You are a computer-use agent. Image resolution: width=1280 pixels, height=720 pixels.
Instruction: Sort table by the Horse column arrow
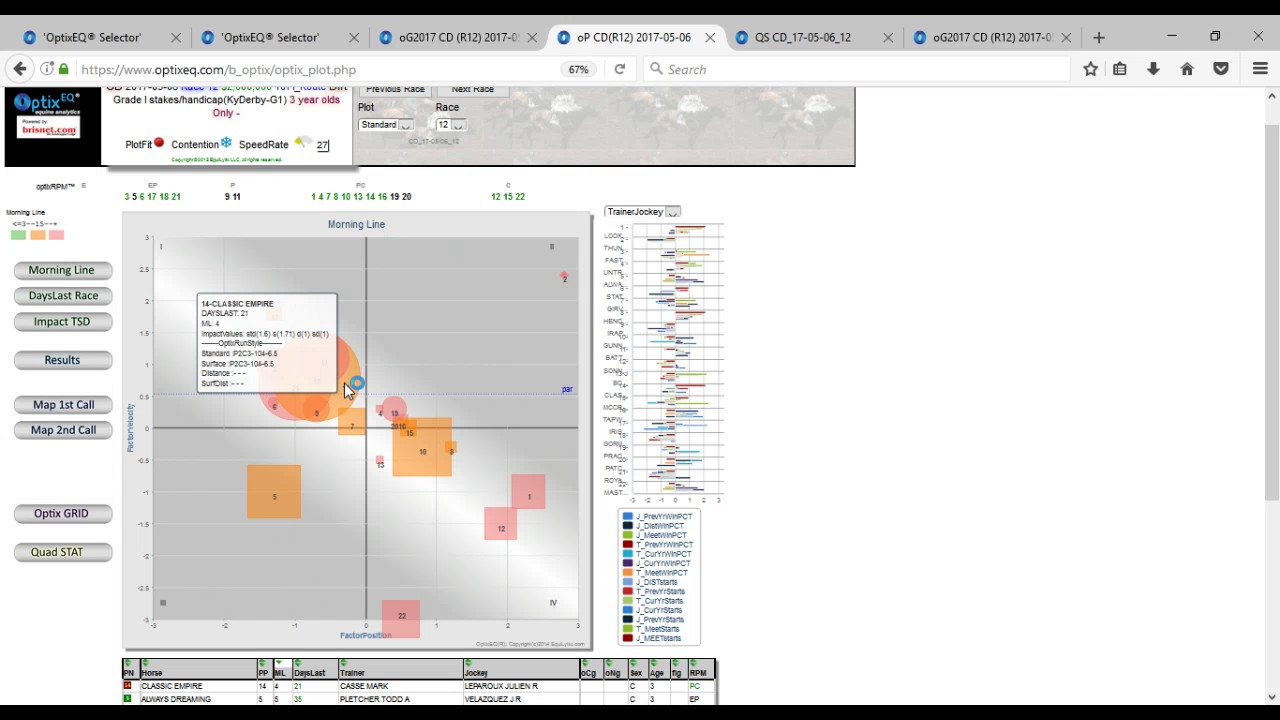[x=145, y=663]
